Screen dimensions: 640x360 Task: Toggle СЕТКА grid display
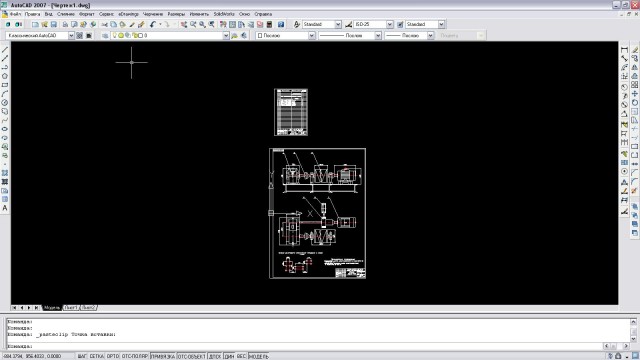click(x=97, y=356)
